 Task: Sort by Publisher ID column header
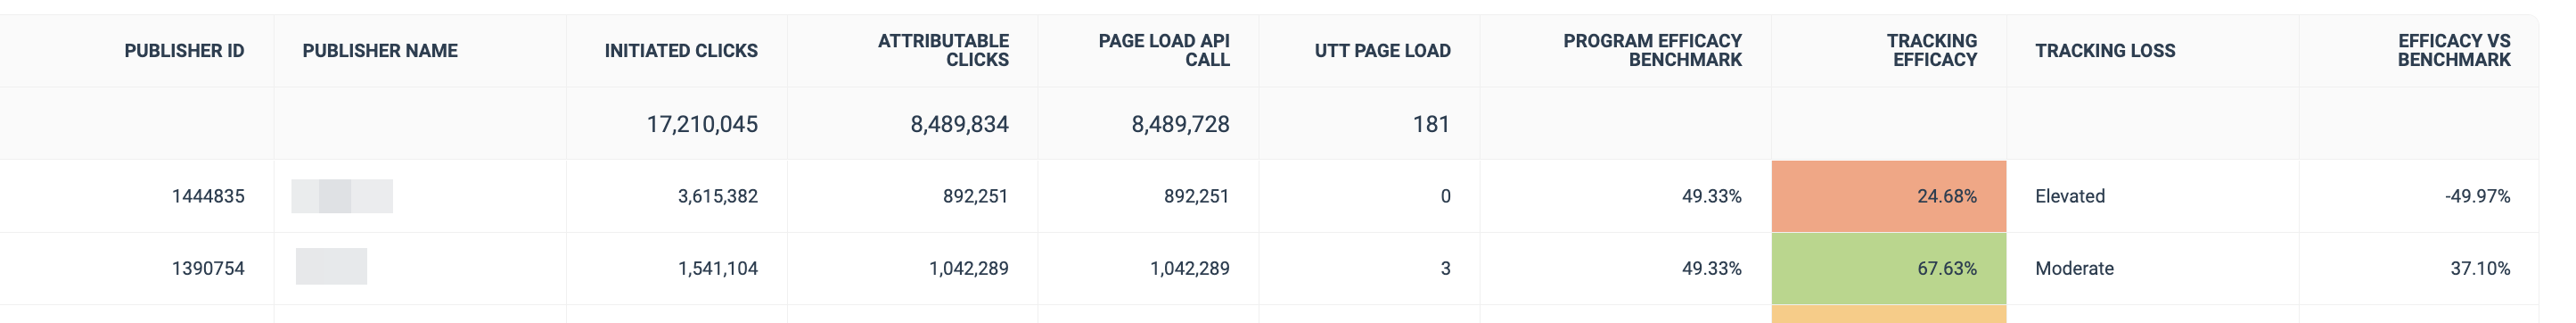pos(184,50)
